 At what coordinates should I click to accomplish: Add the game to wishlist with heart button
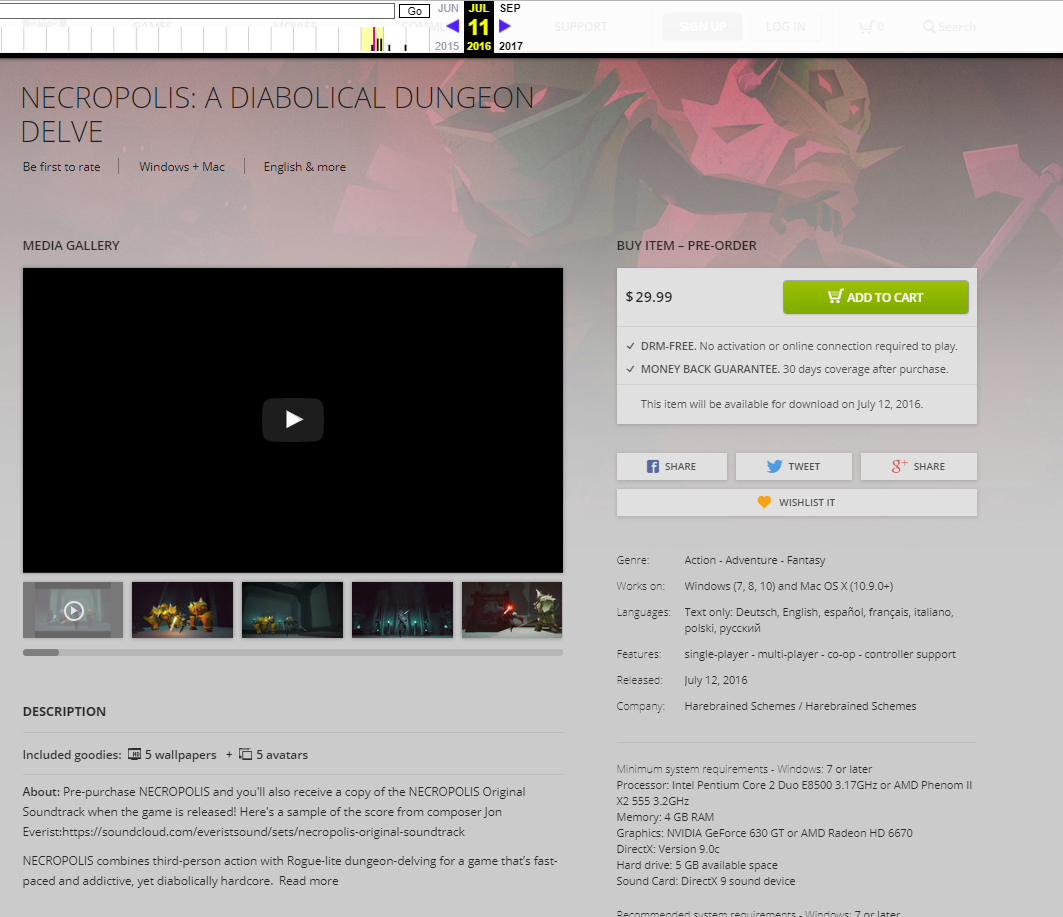(x=797, y=502)
